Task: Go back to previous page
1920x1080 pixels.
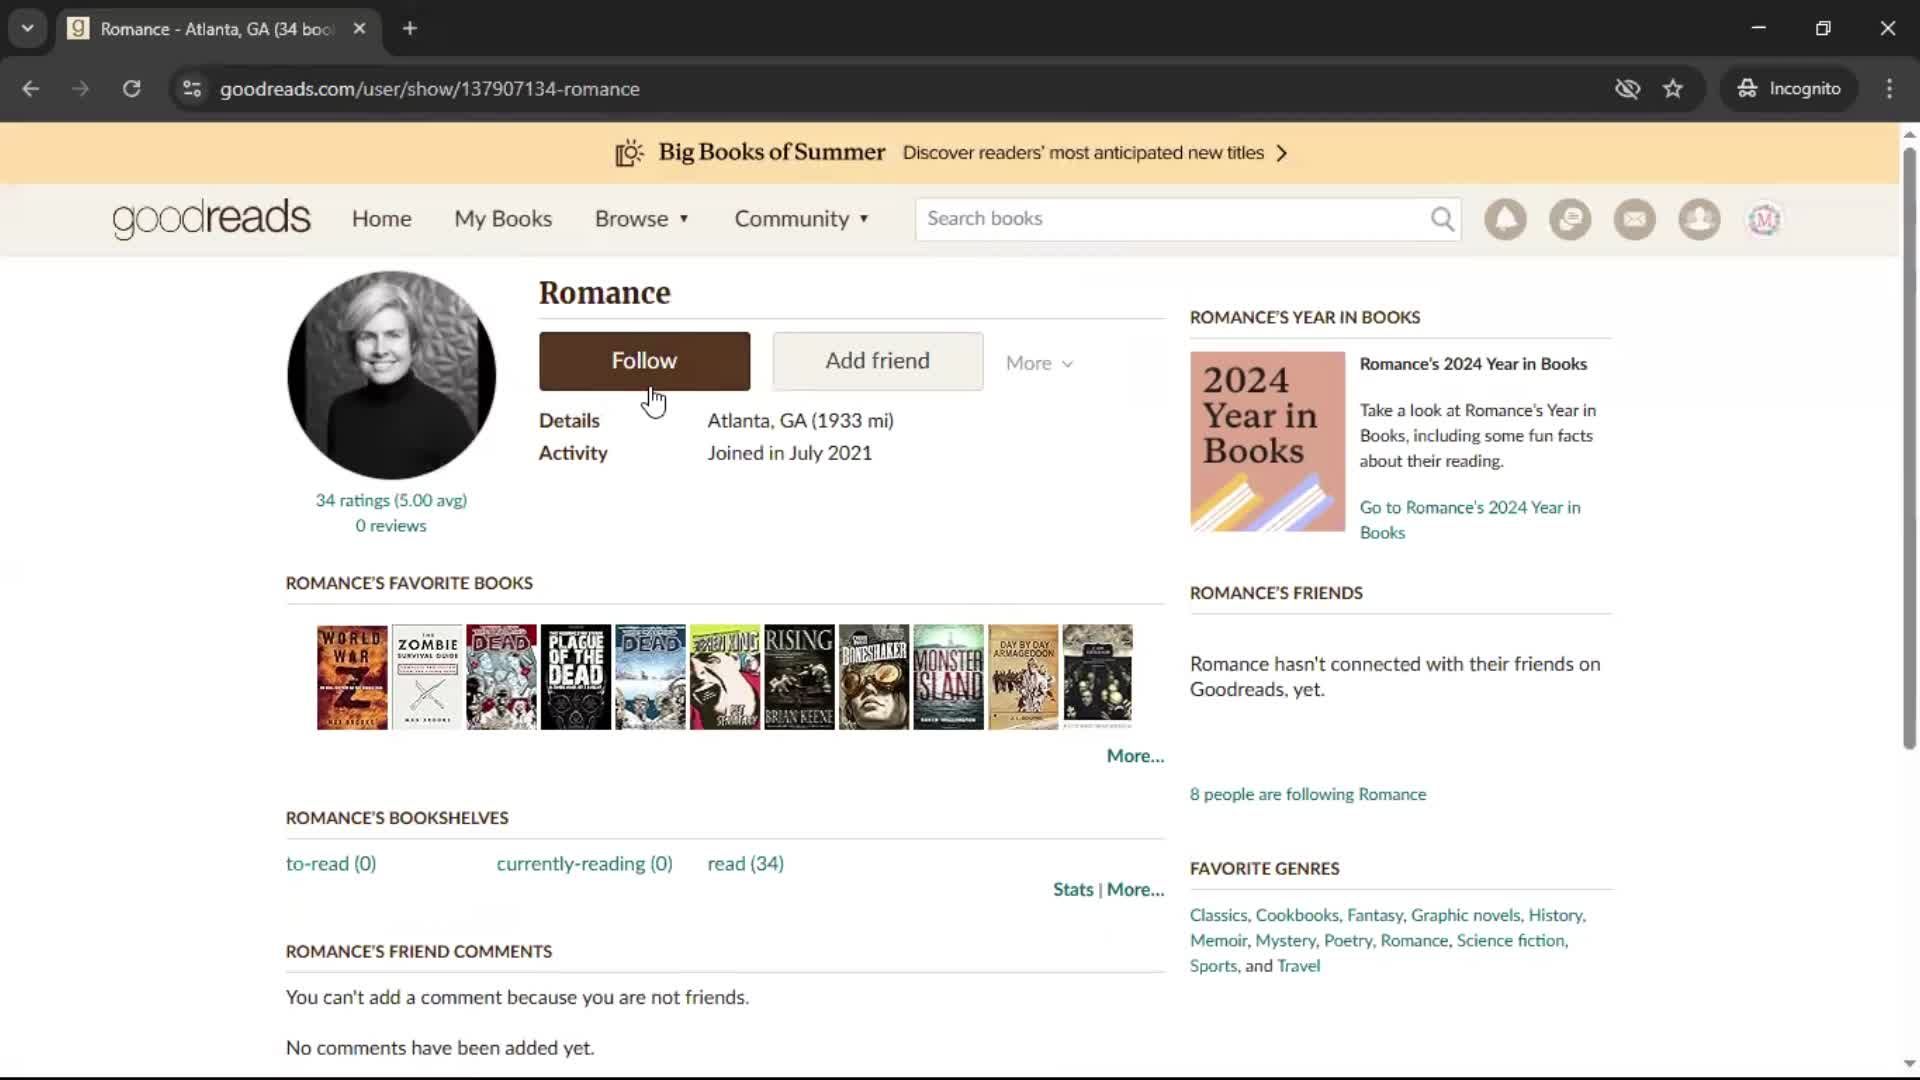Action: click(31, 89)
